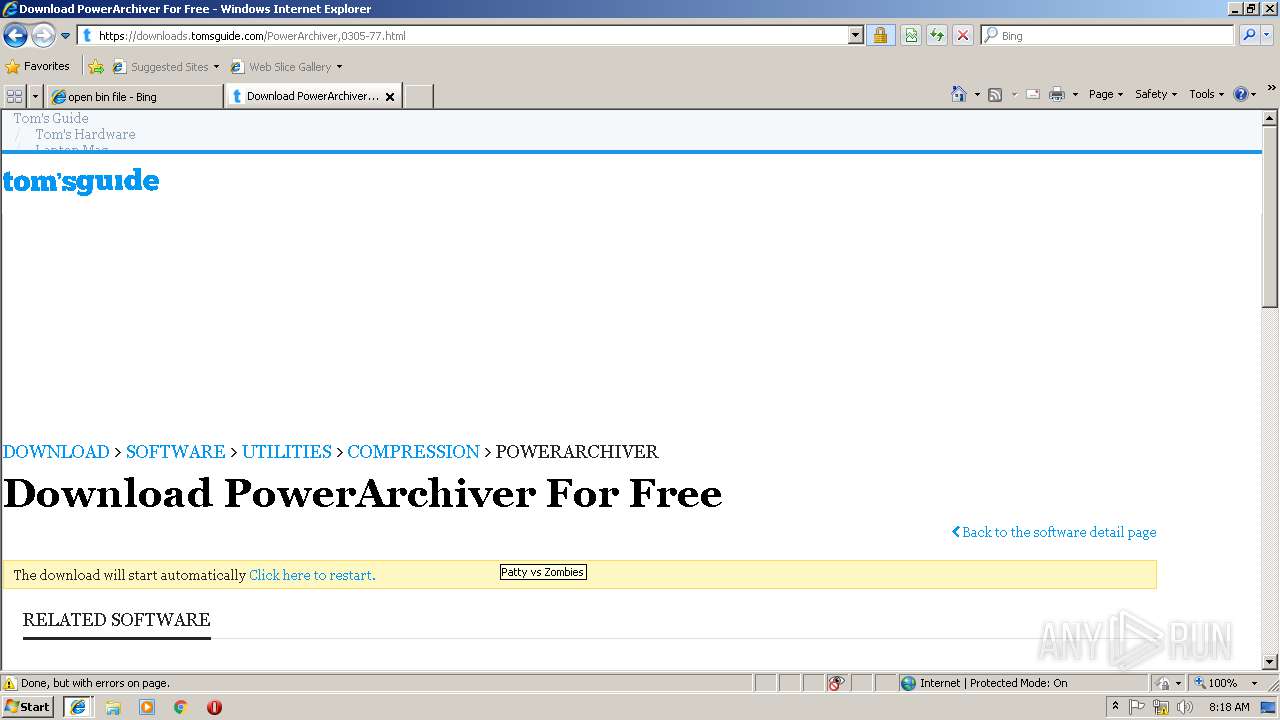Expand the Print options dropdown arrow
The height and width of the screenshot is (720, 1280).
coord(1076,95)
